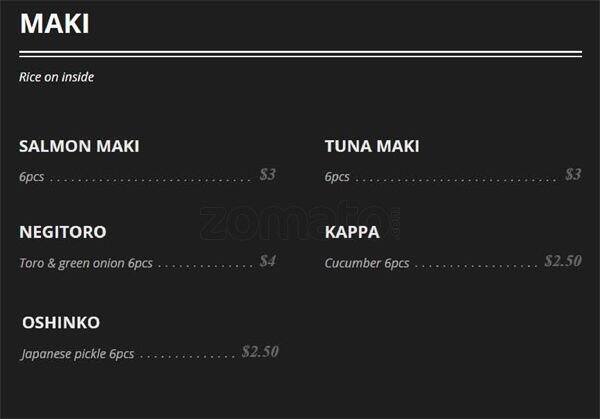Select the SALMON MAKI item title
The width and height of the screenshot is (600, 419).
coord(79,147)
